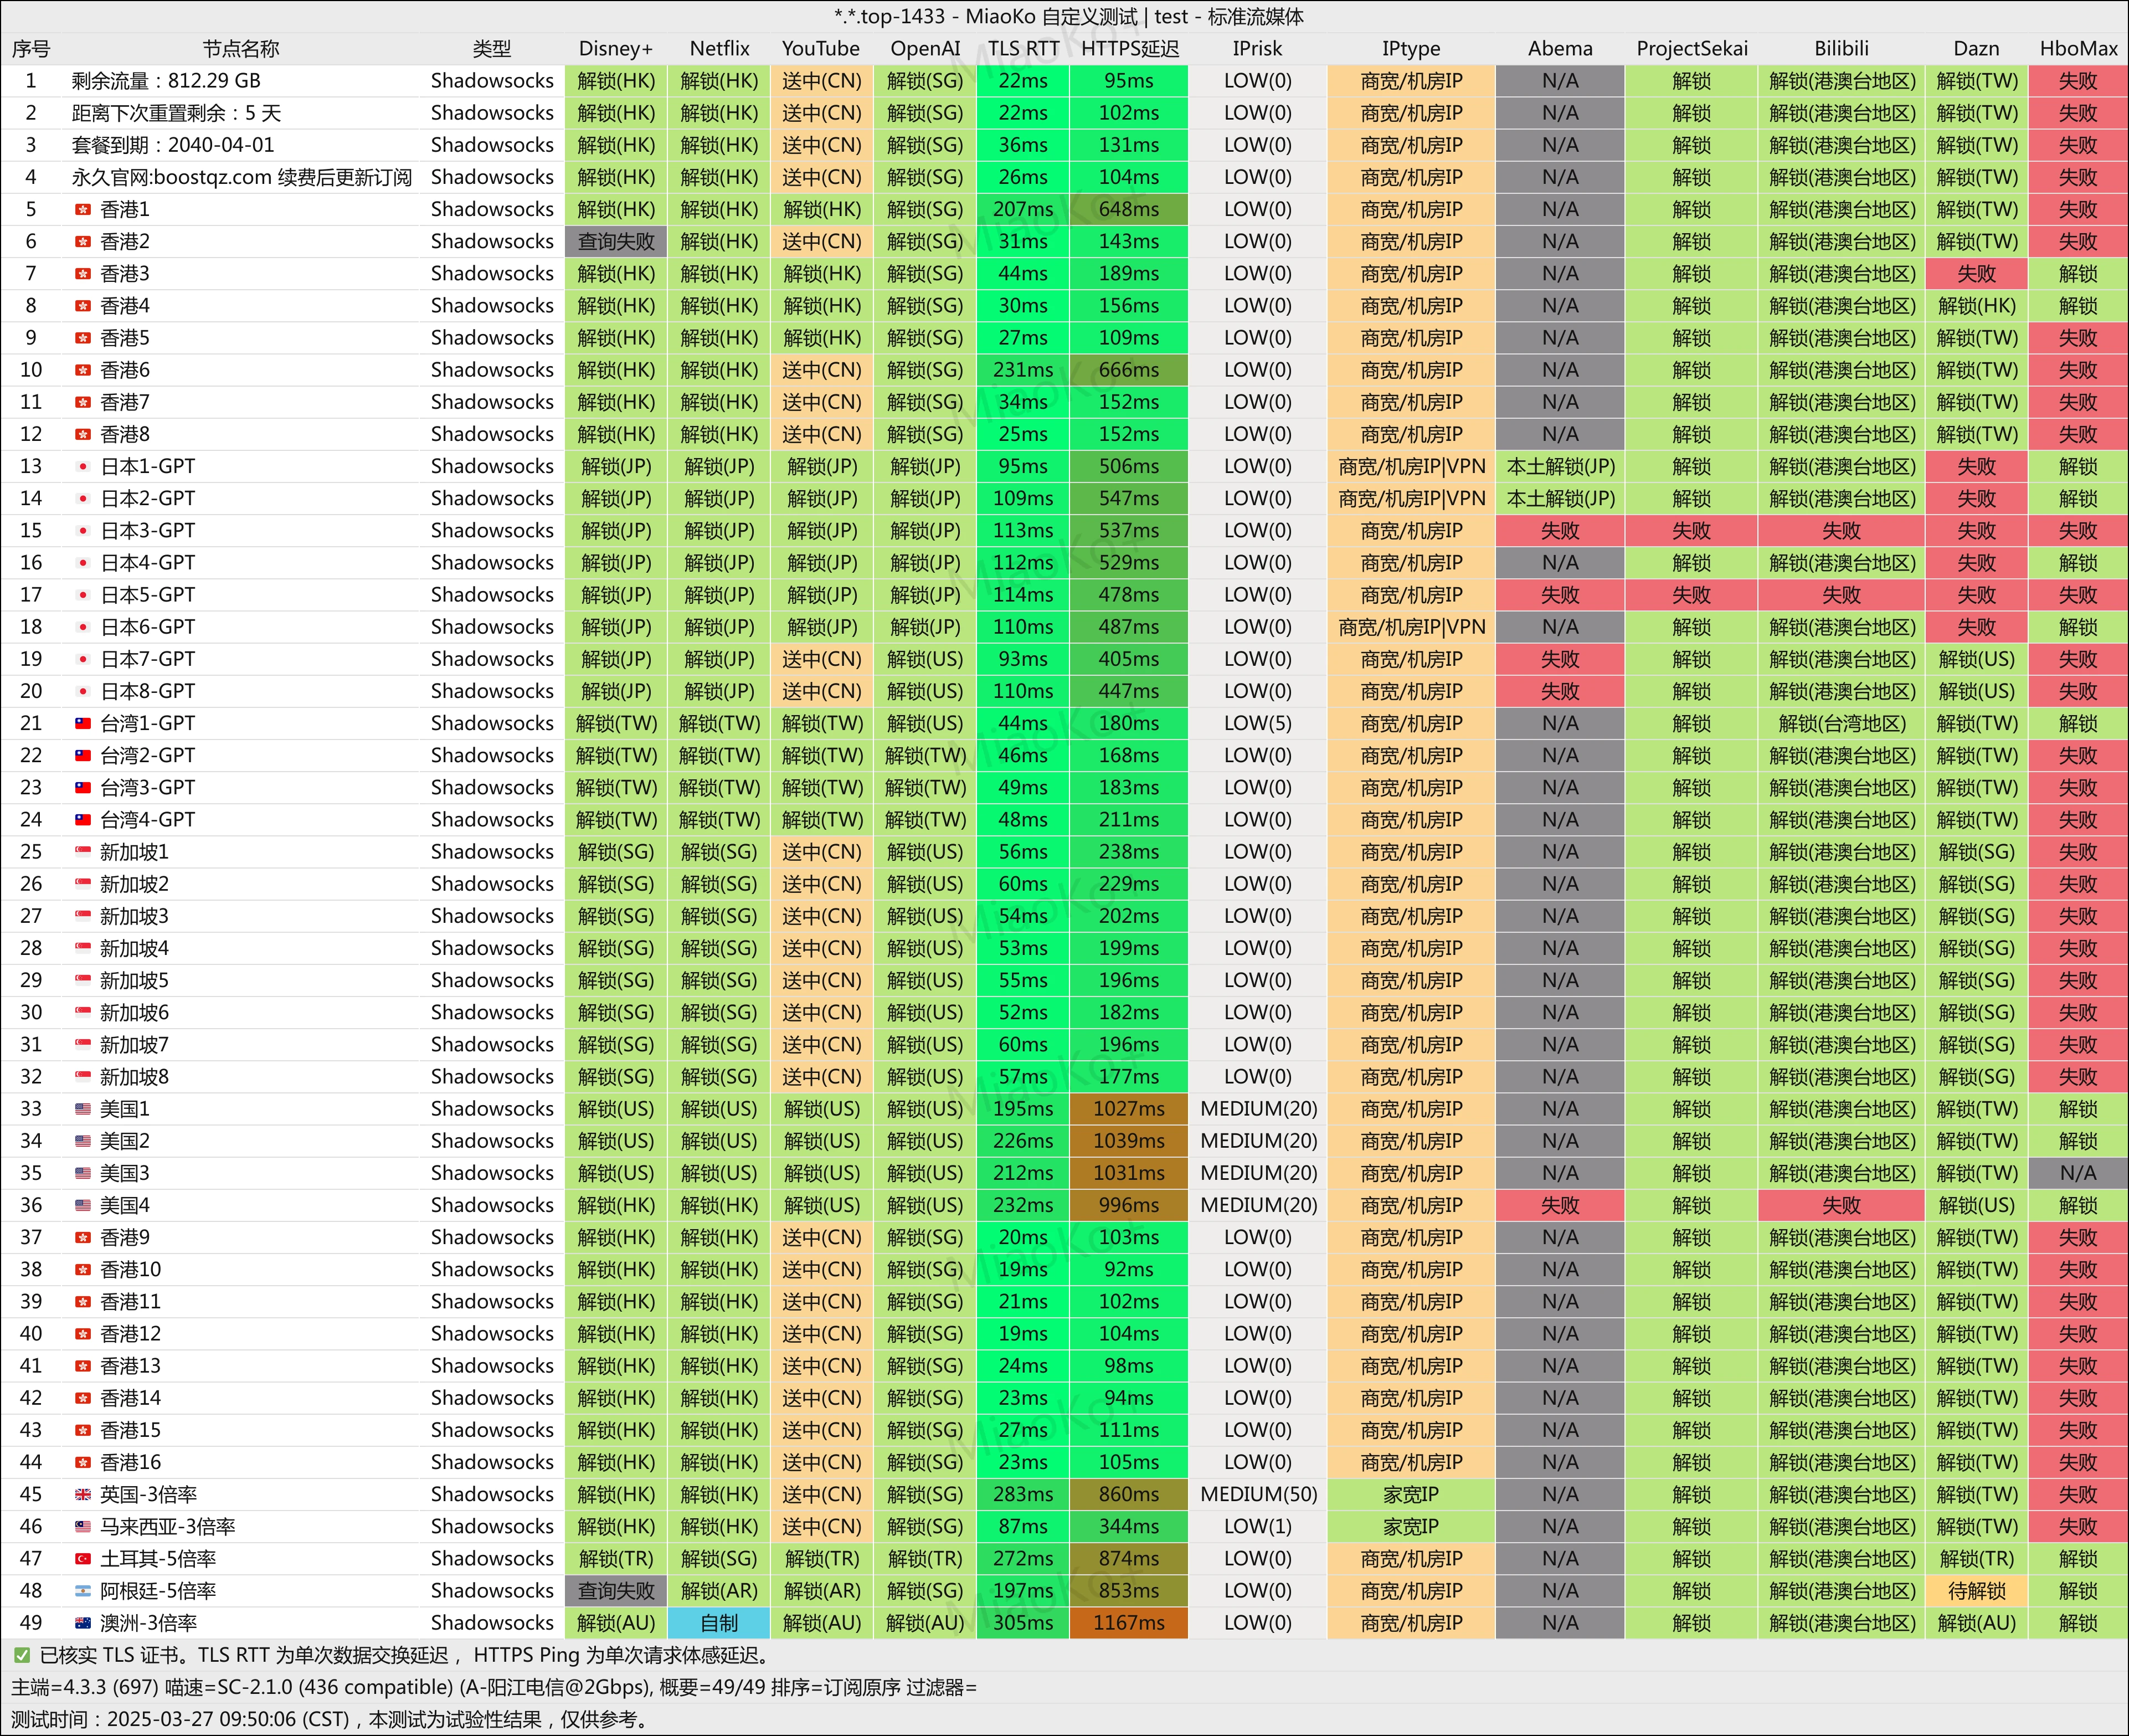Viewport: 2129px width, 1736px height.
Task: Click the 商宽/机房IP|VPN cell for 日本6-GPT
Action: [x=1411, y=627]
